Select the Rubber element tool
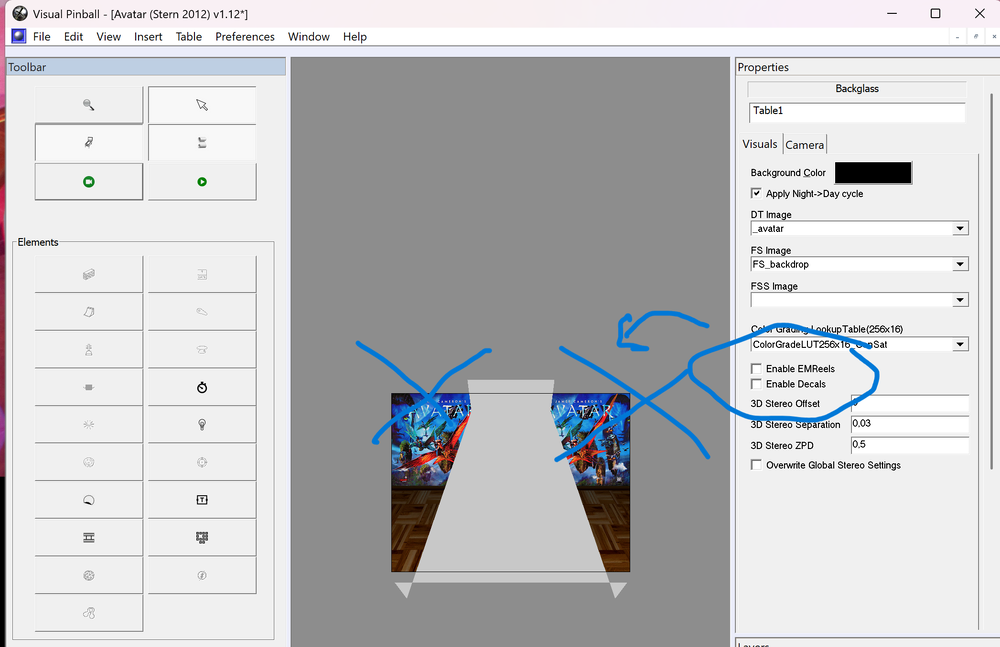The width and height of the screenshot is (1000, 647). tap(89, 613)
